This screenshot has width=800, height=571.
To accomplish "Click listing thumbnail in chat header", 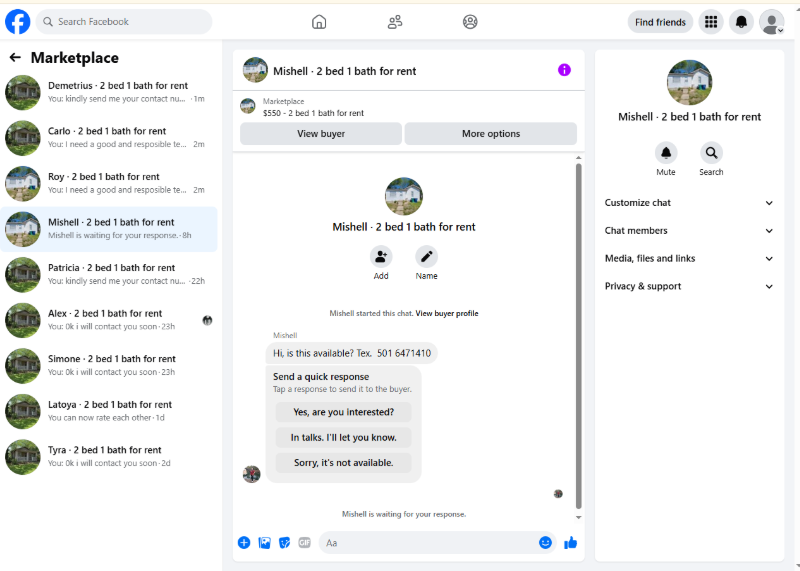I will pos(255,70).
